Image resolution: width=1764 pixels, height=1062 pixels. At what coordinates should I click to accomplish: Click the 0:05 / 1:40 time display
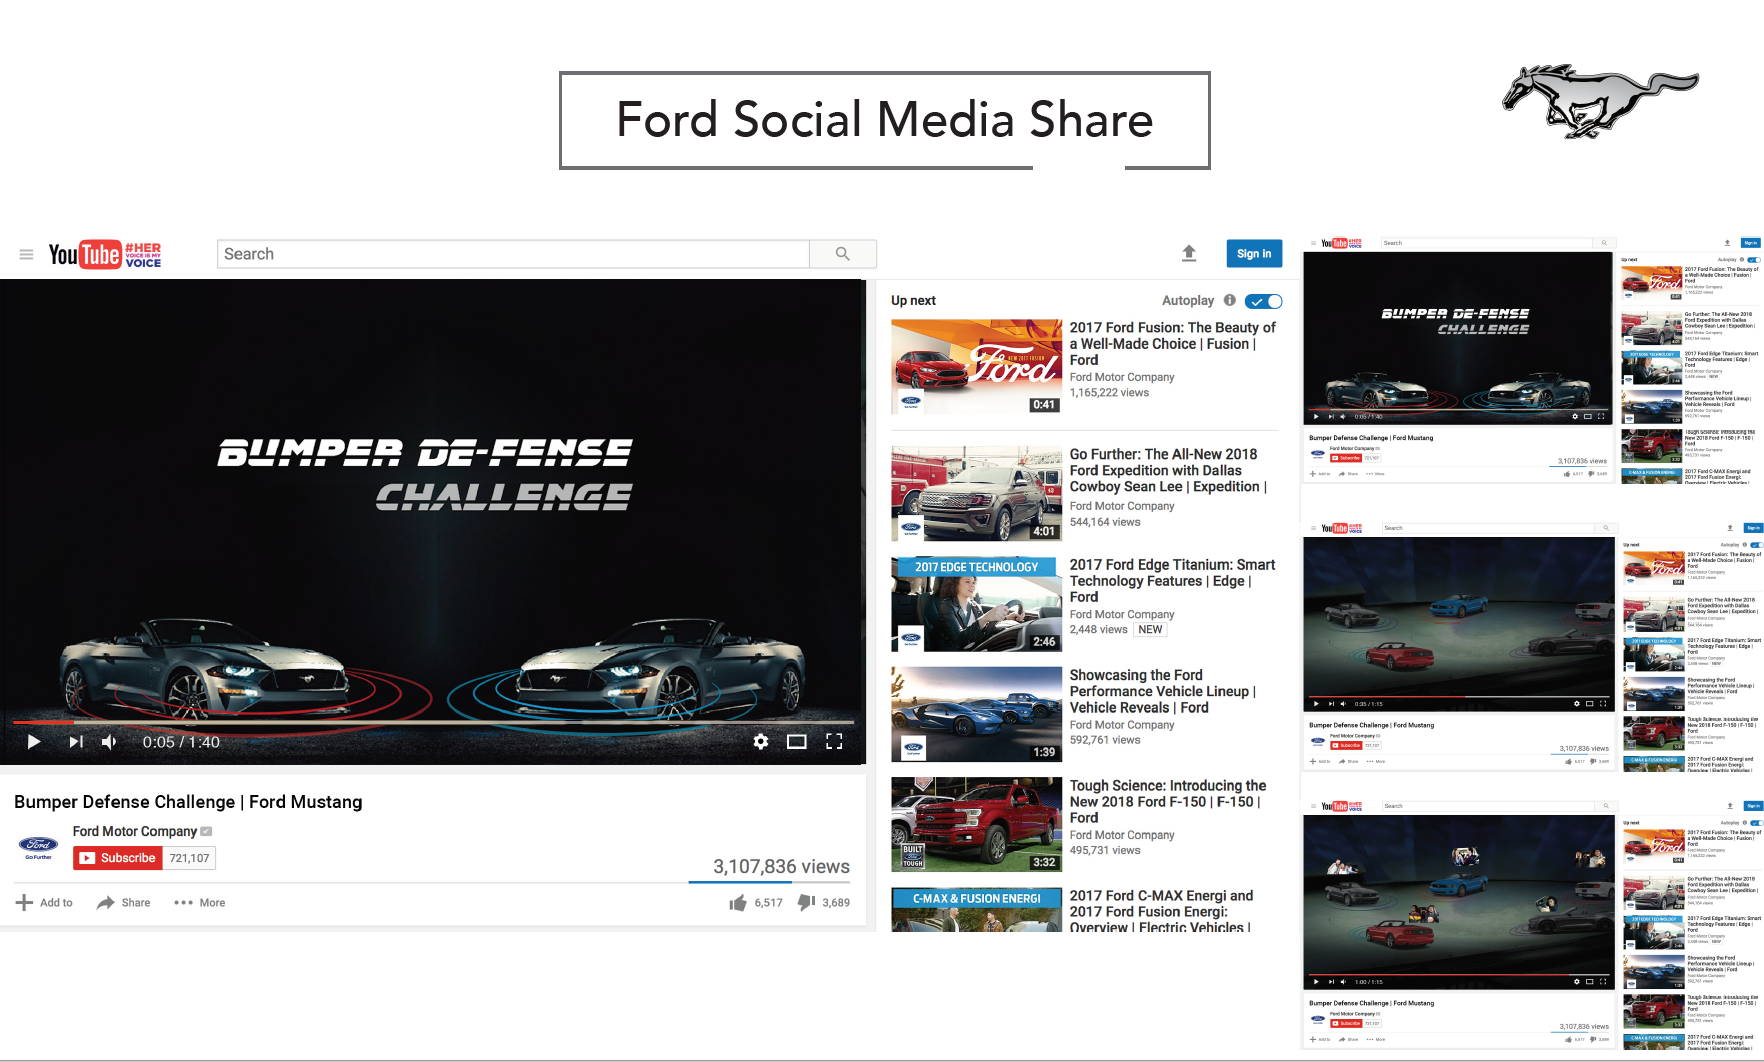pyautogui.click(x=181, y=742)
